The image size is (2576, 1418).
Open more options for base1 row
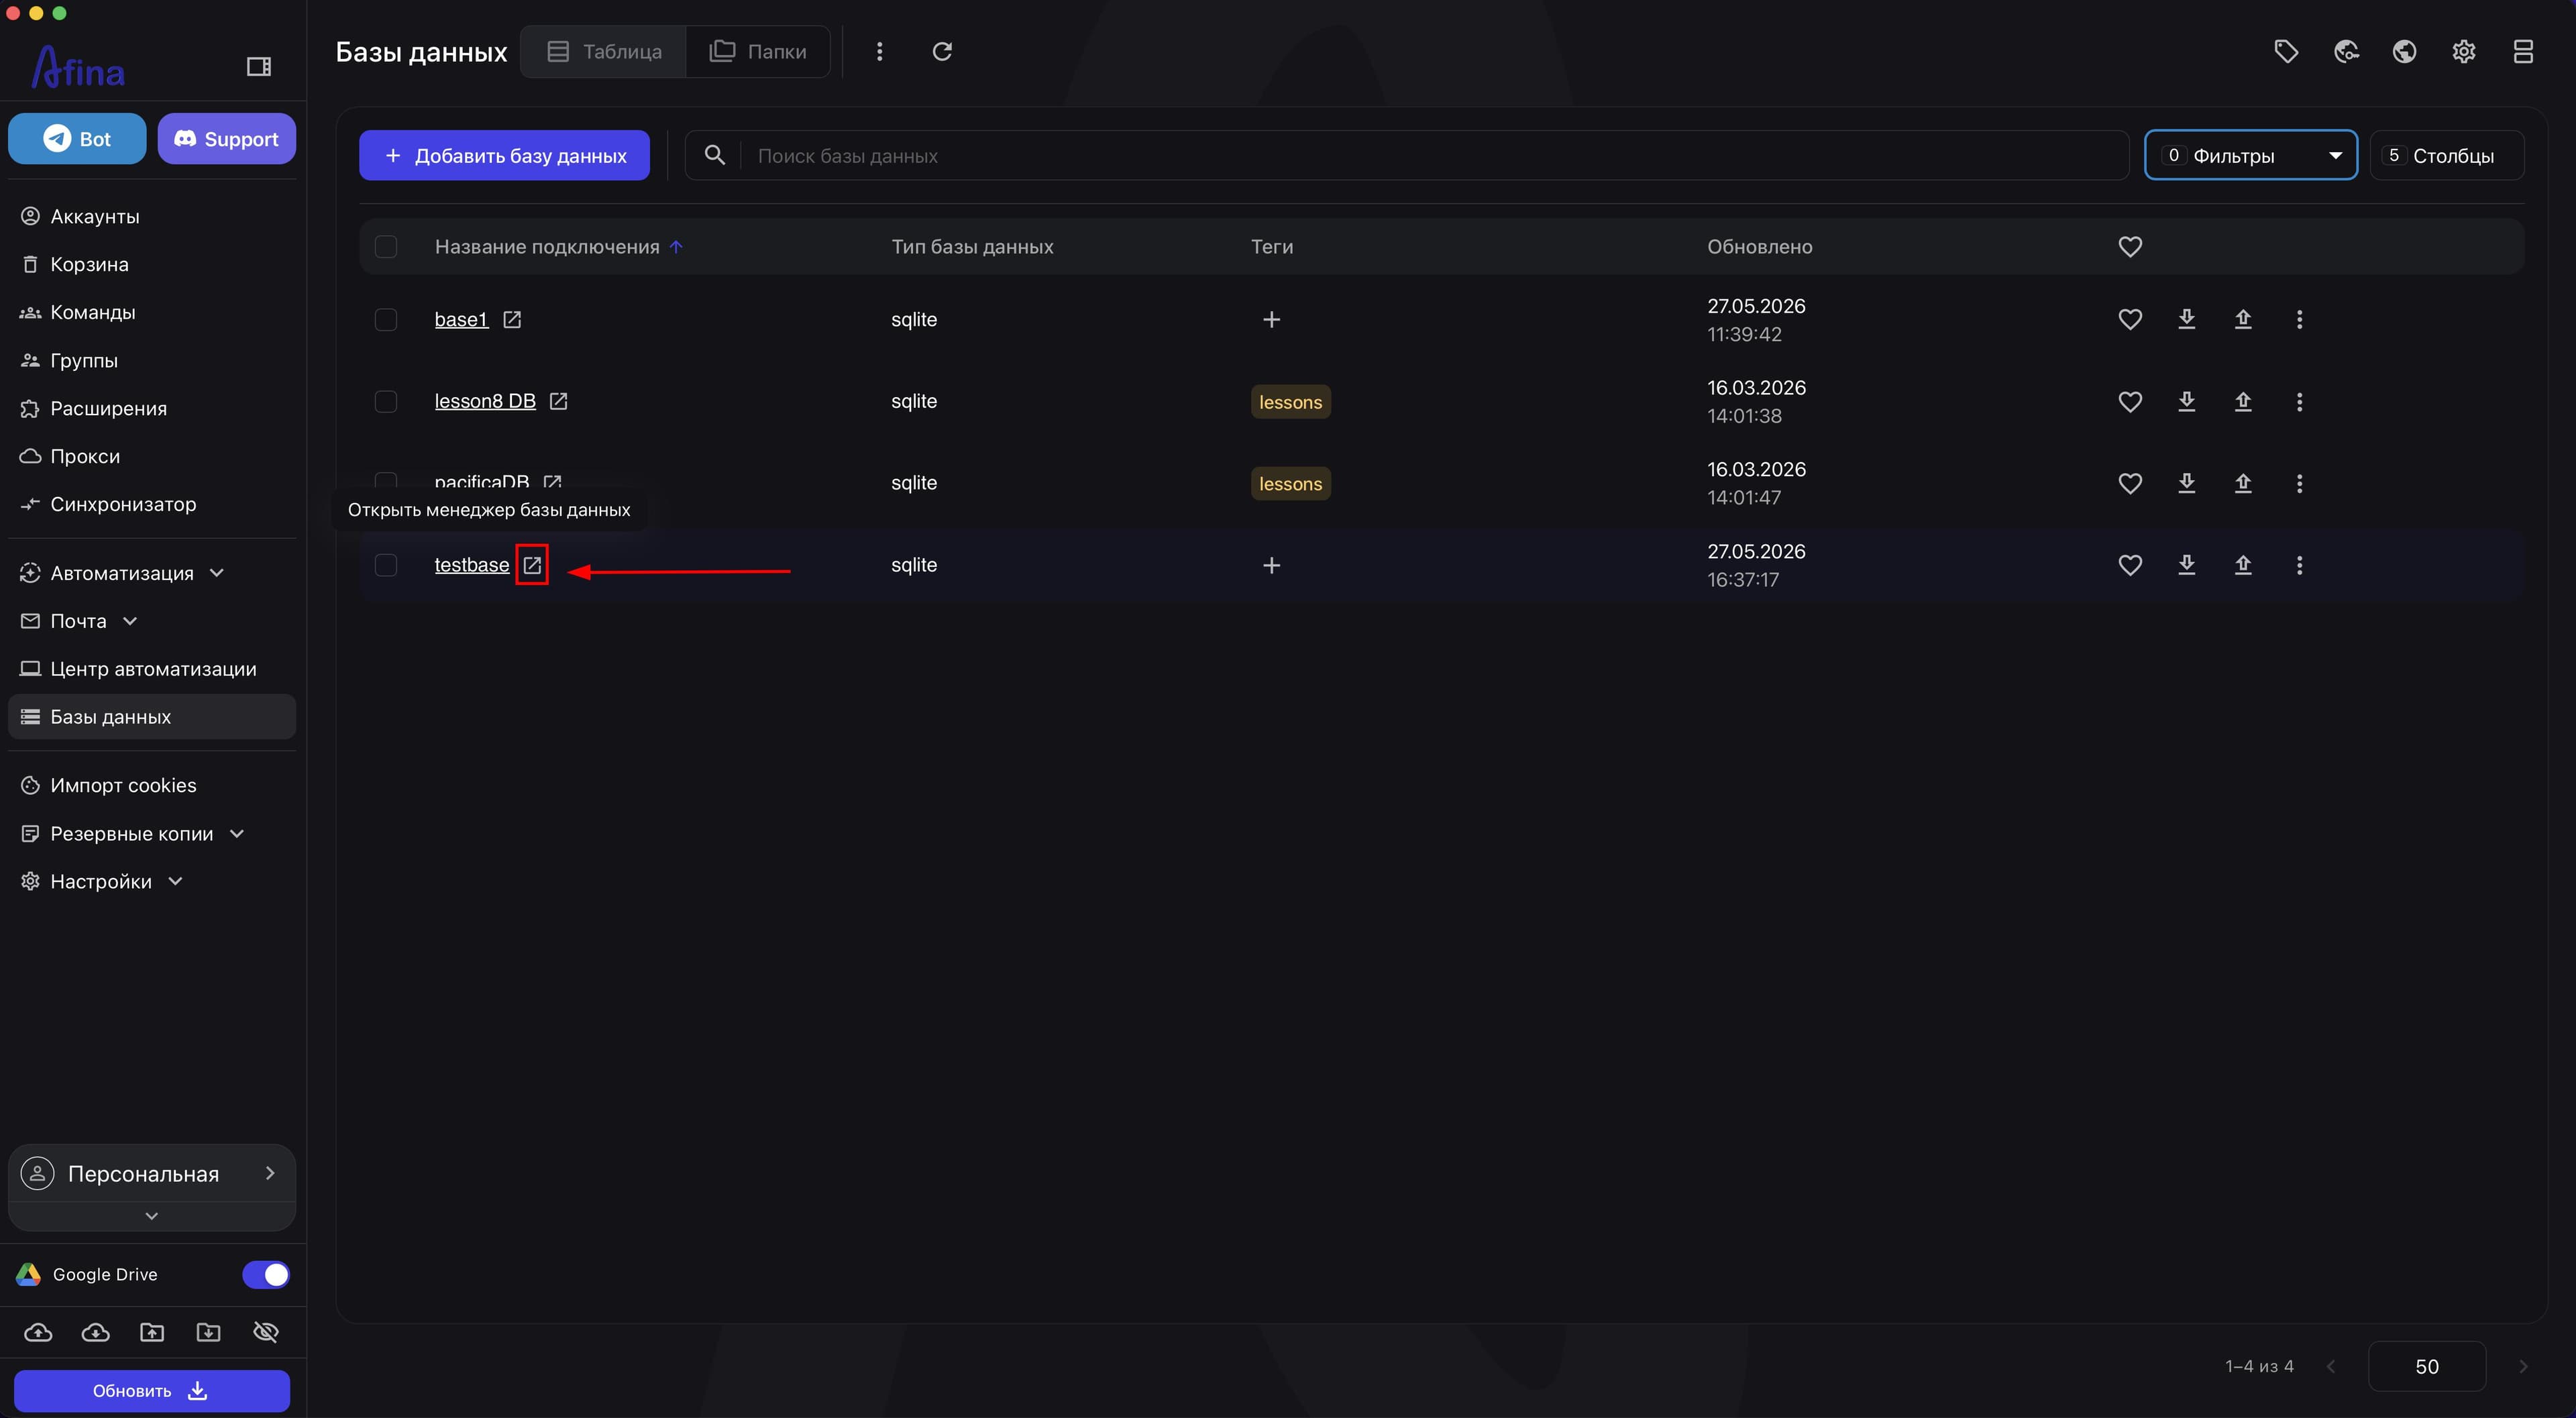pyautogui.click(x=2299, y=319)
